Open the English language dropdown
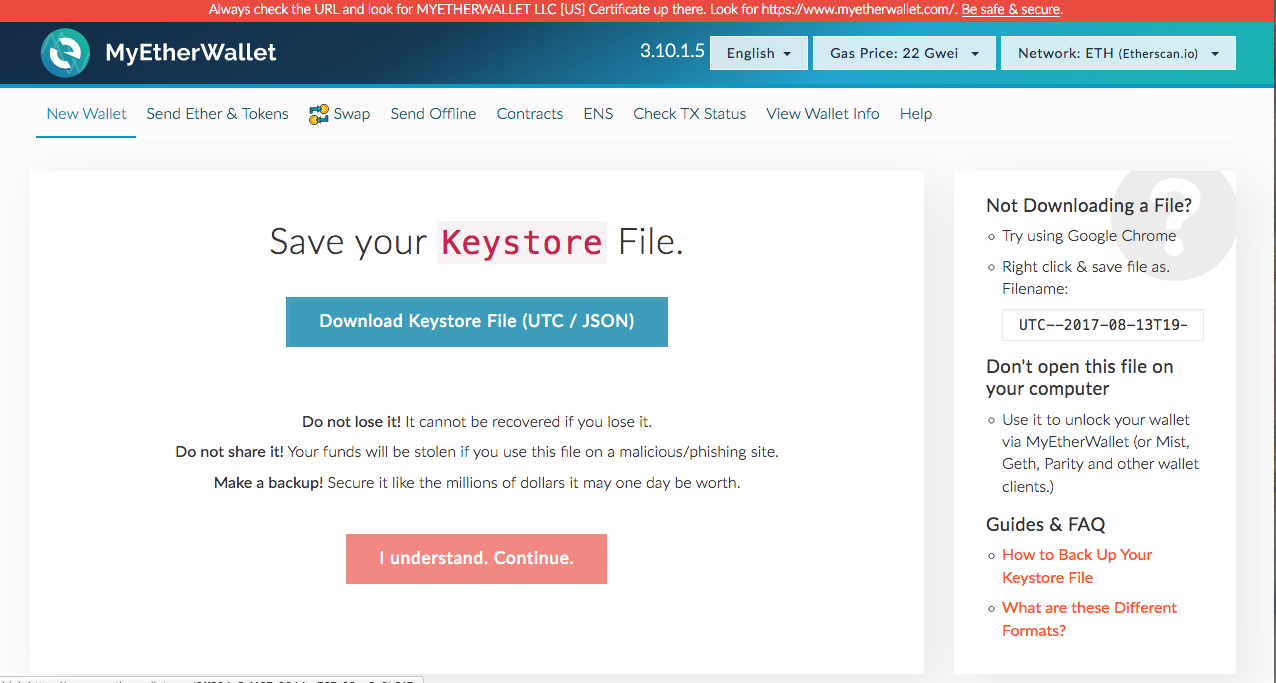1276x683 pixels. tap(759, 53)
